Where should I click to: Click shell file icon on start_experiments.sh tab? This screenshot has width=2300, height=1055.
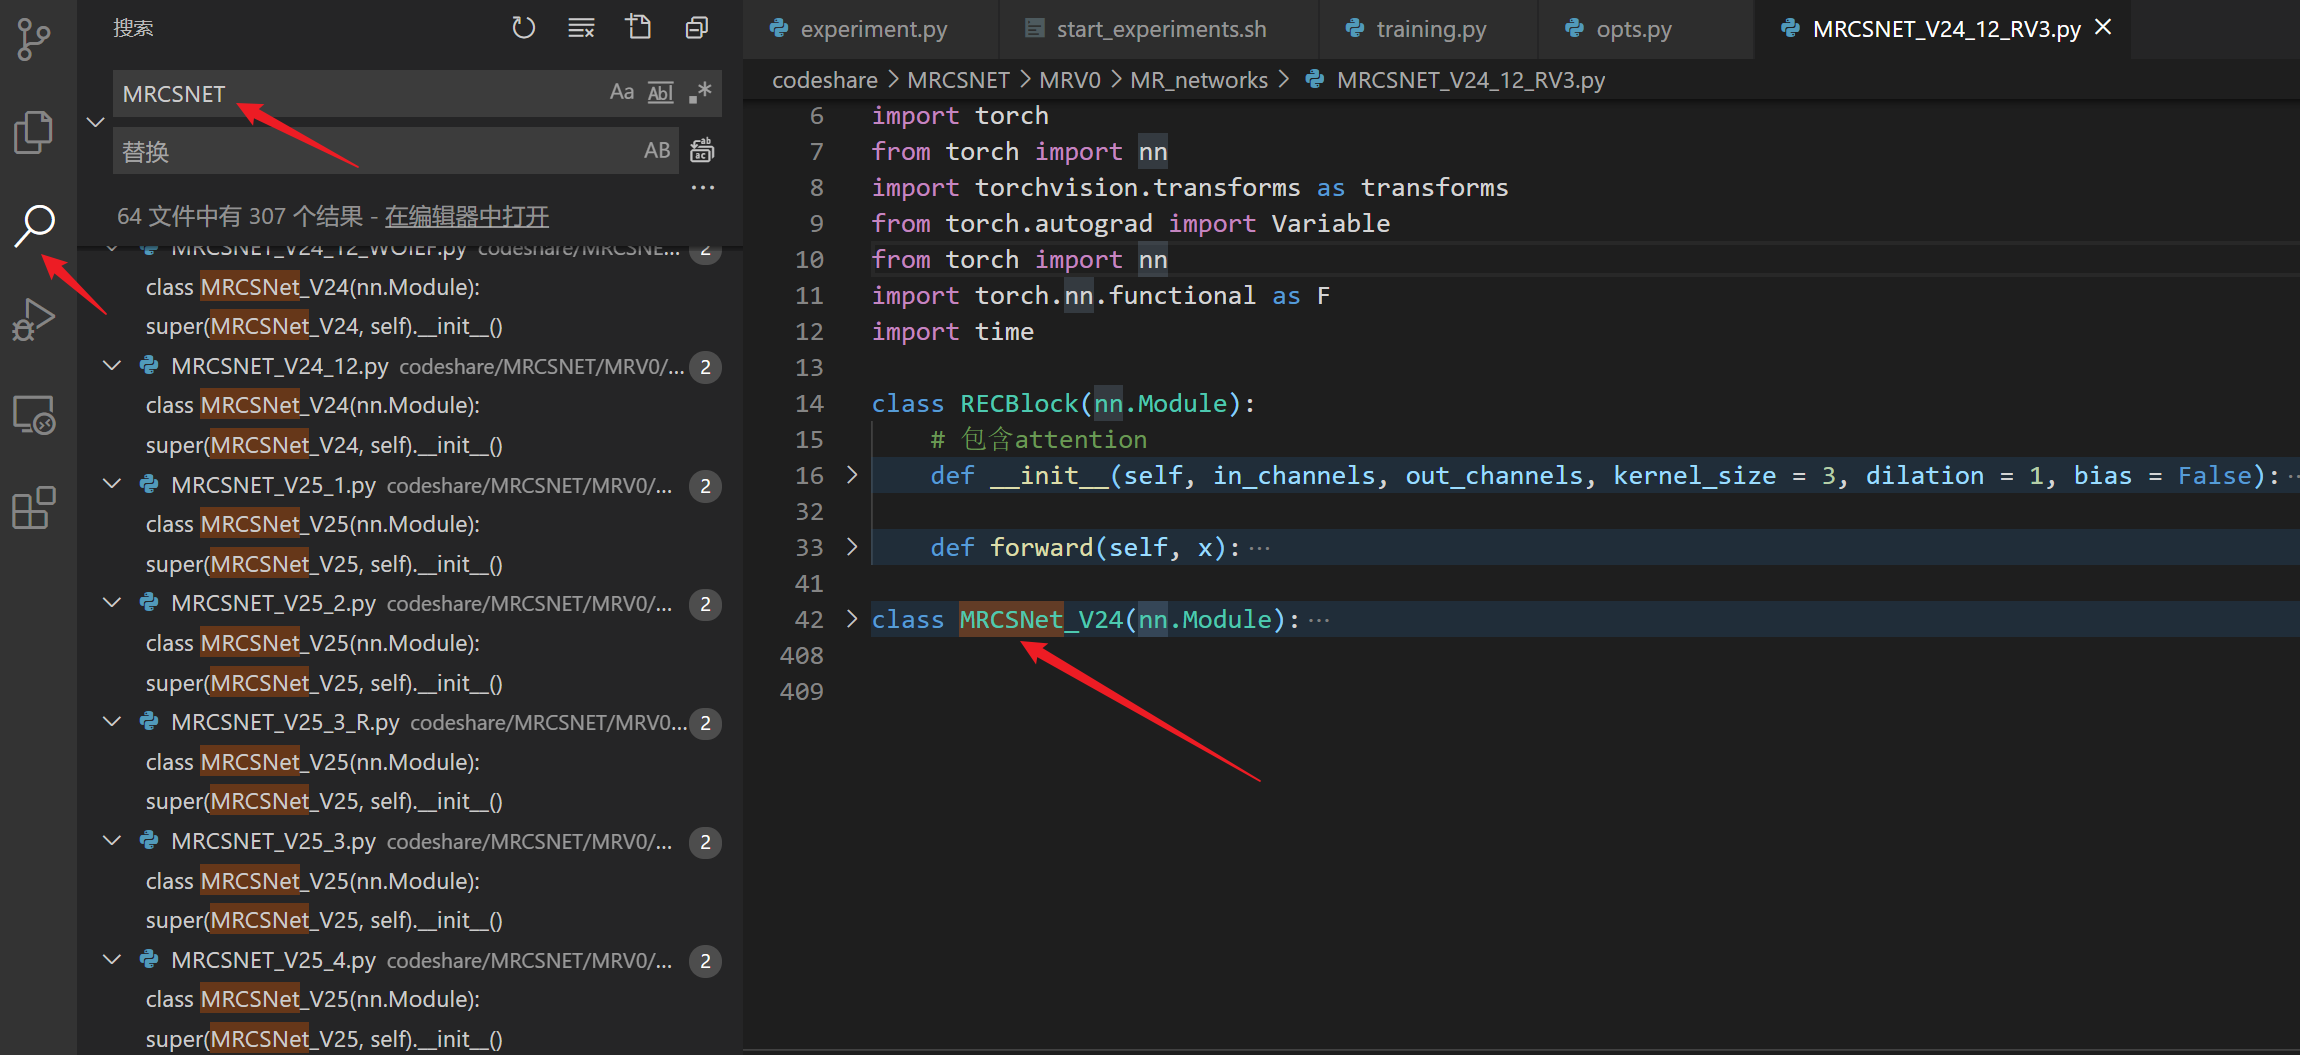point(1035,29)
